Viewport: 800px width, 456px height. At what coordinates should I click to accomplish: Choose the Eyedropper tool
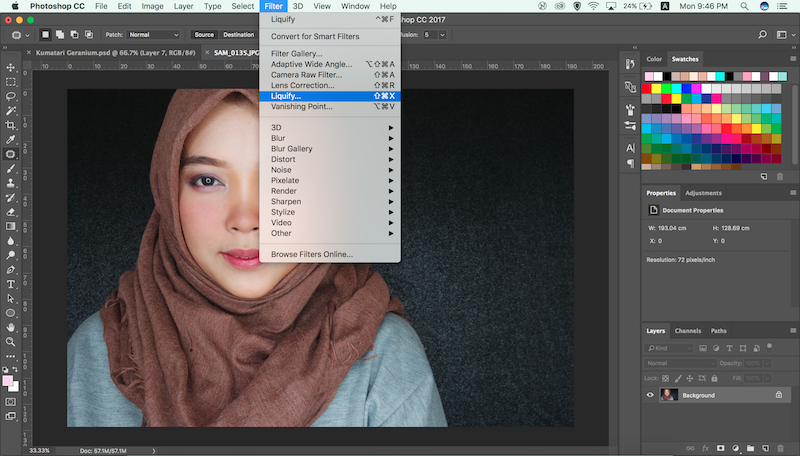coord(11,140)
